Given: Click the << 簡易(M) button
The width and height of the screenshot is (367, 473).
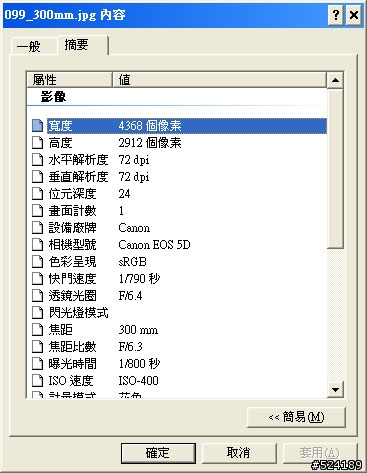Looking at the screenshot, I should click(x=296, y=417).
